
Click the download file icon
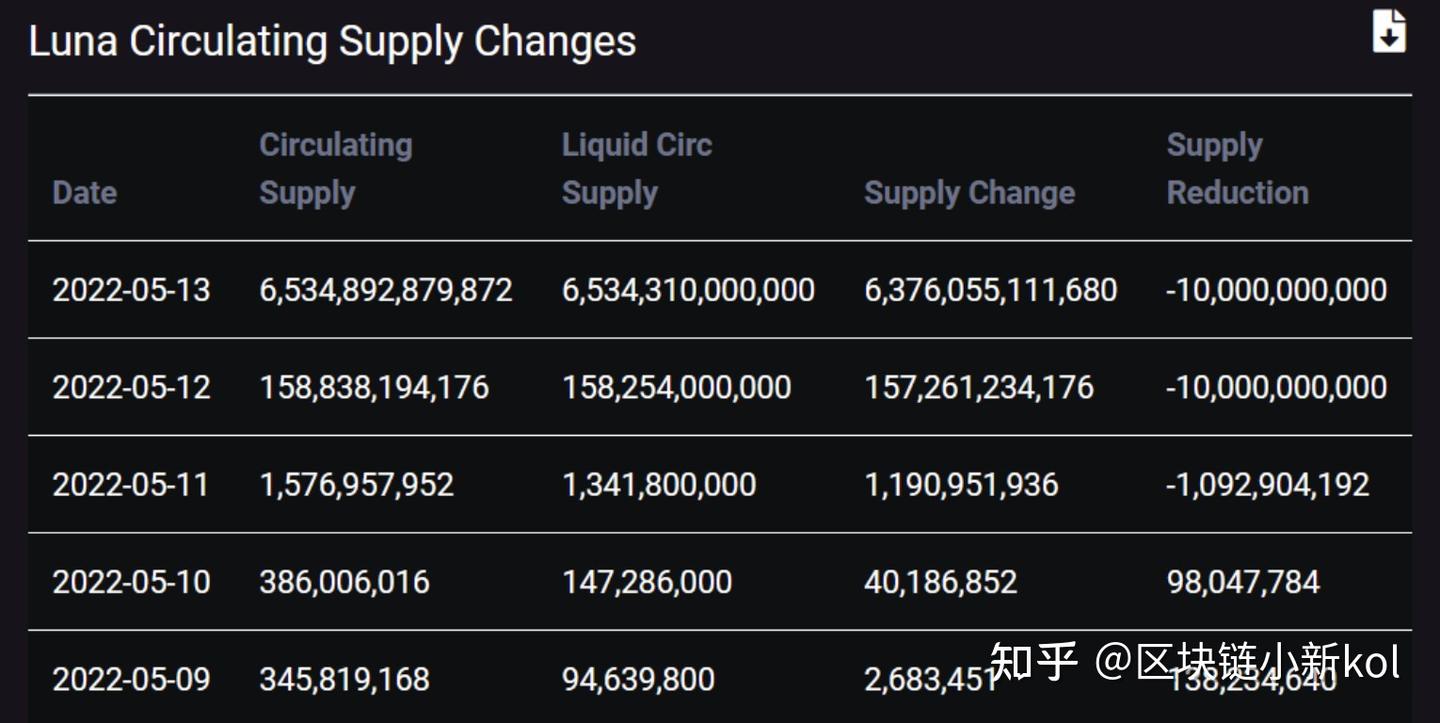pyautogui.click(x=1389, y=31)
